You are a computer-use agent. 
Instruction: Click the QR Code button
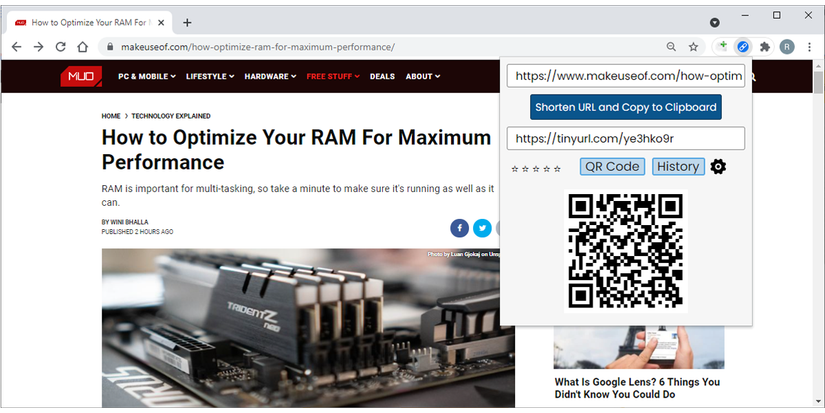[x=612, y=167]
